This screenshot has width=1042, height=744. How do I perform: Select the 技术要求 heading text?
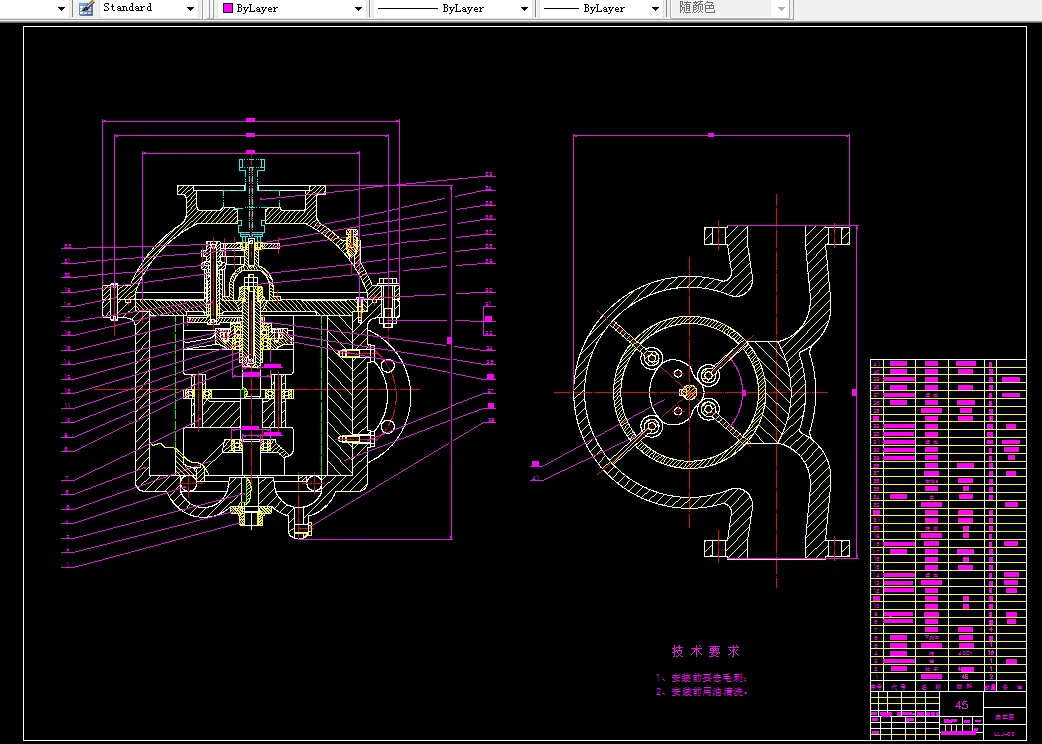tap(706, 652)
